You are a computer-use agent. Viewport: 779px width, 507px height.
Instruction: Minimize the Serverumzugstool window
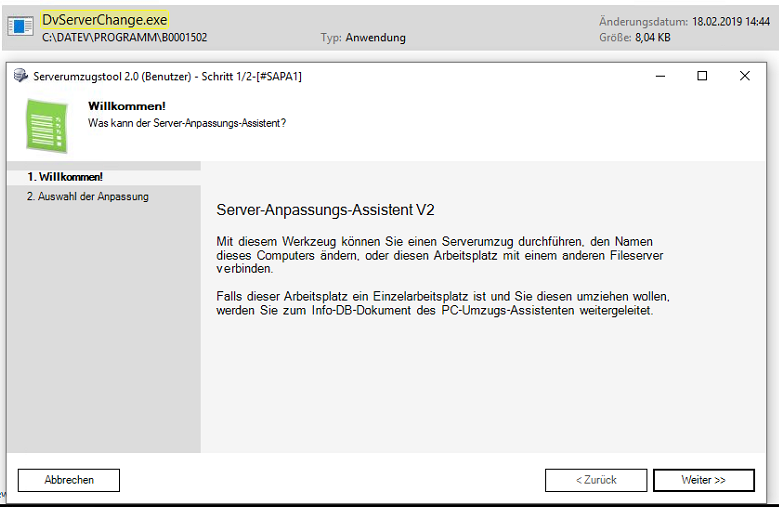pos(660,76)
